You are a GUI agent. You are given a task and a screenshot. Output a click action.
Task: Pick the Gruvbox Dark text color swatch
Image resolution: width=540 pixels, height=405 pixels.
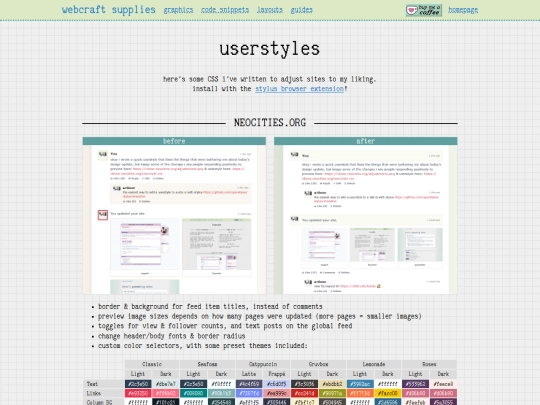click(332, 384)
